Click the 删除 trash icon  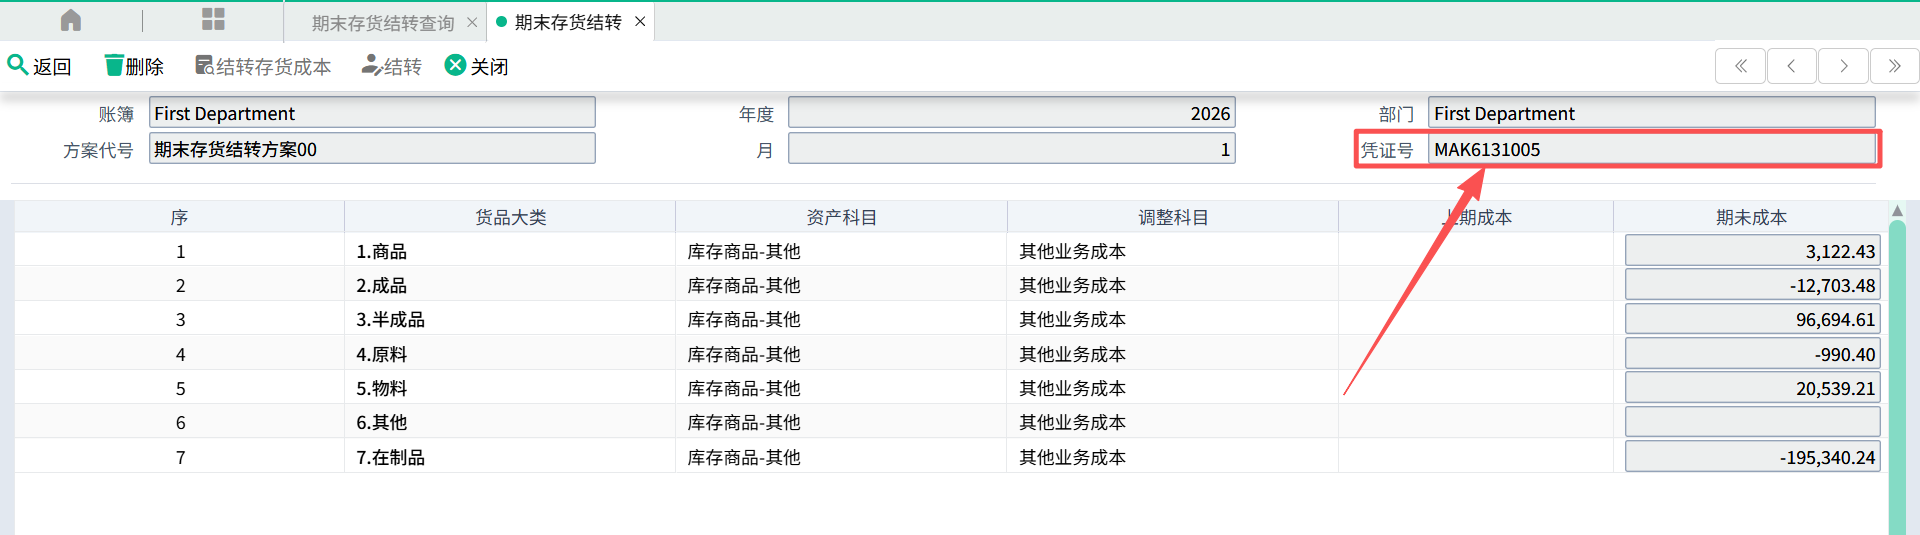pyautogui.click(x=114, y=66)
